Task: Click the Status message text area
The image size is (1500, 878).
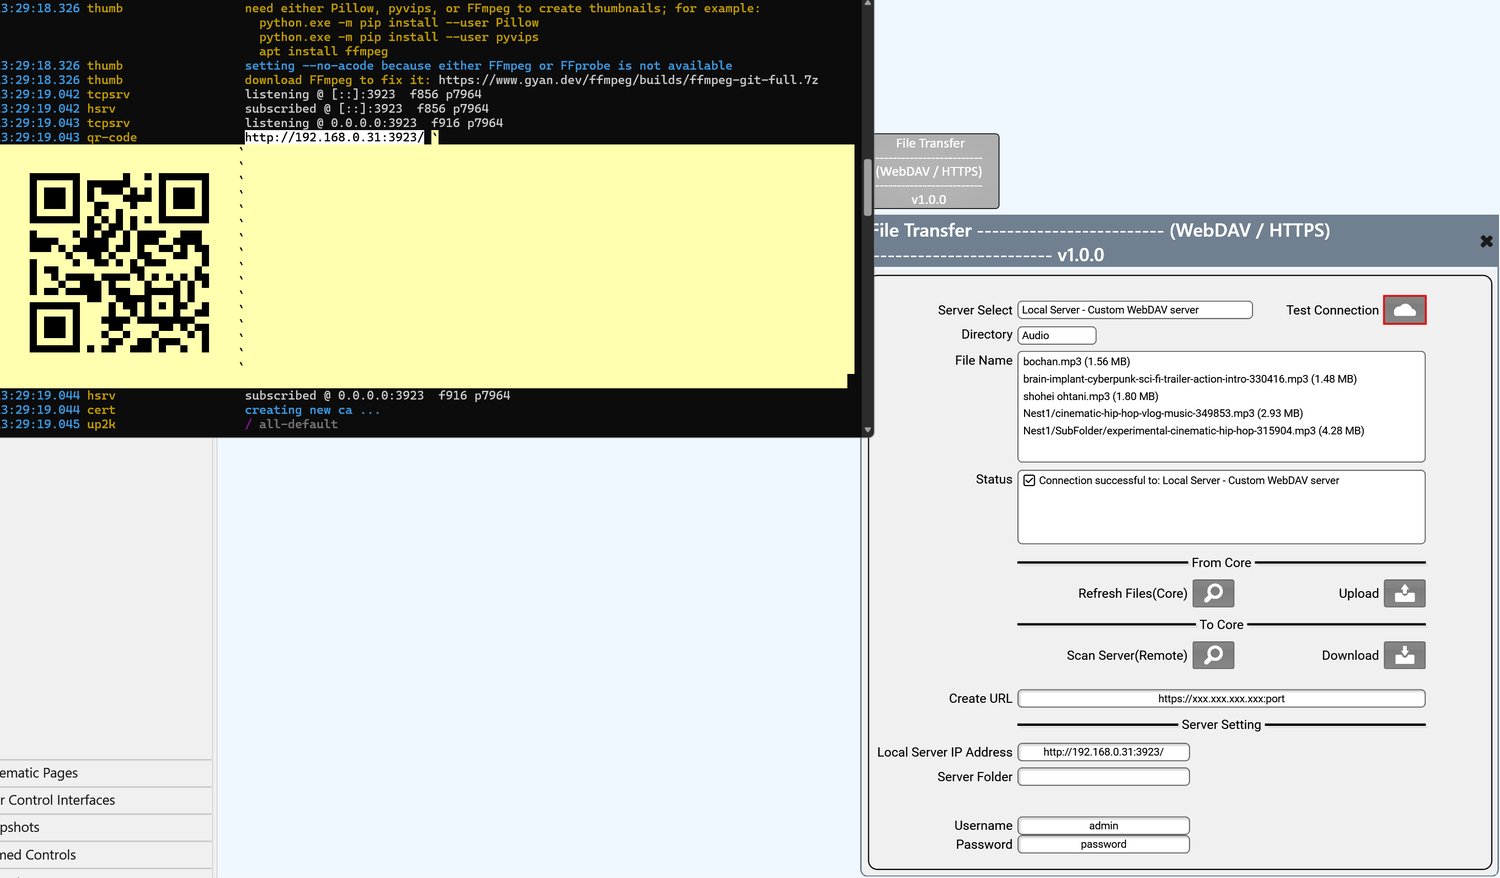Action: (1221, 507)
